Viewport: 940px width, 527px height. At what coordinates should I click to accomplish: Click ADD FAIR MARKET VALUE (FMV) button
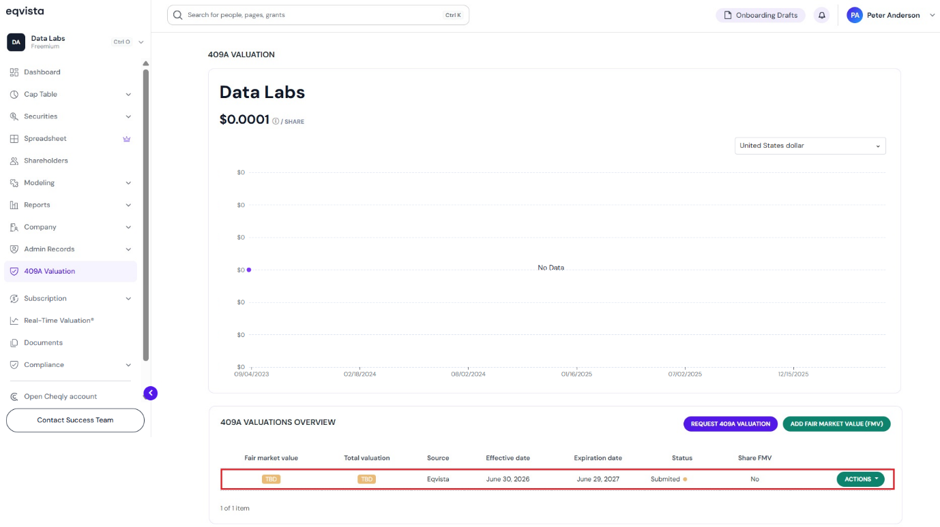[836, 424]
